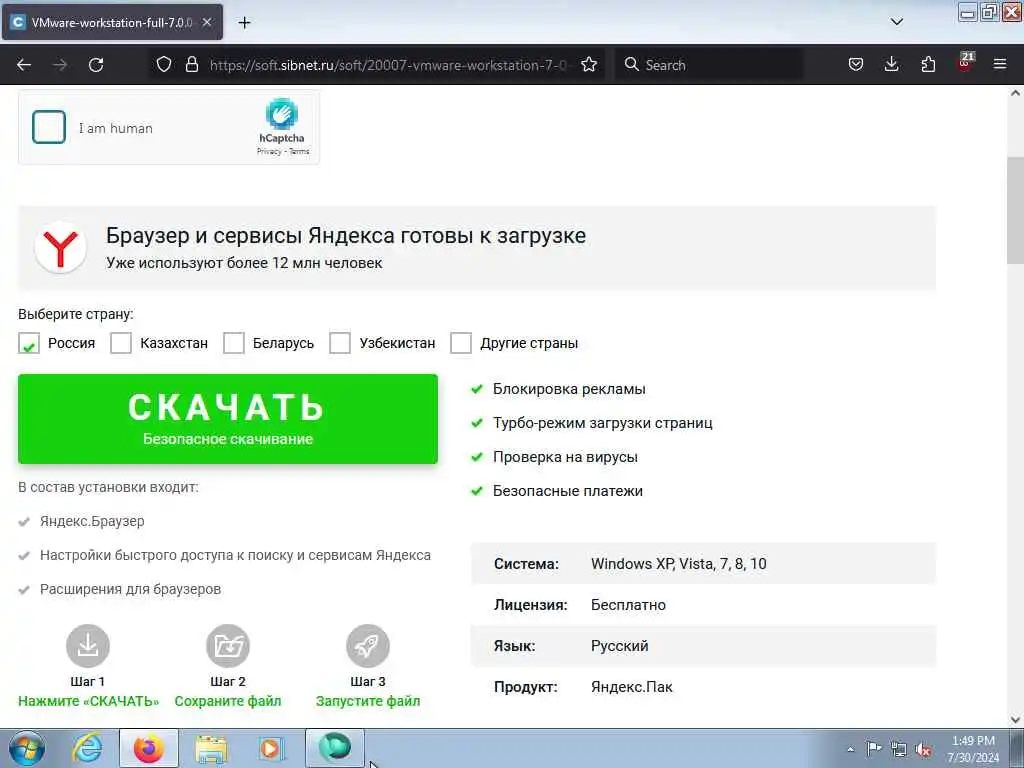Click the Блокировка рекламы text
The height and width of the screenshot is (768, 1024).
[x=569, y=389]
